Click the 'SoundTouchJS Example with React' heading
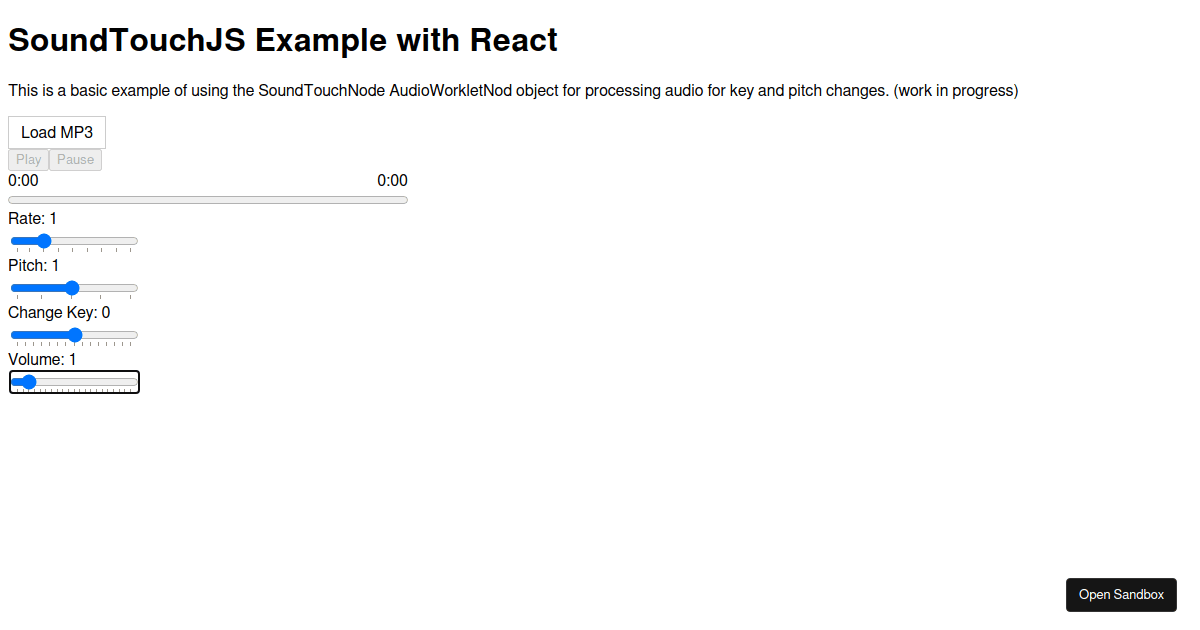This screenshot has height=630, width=1200. point(282,40)
